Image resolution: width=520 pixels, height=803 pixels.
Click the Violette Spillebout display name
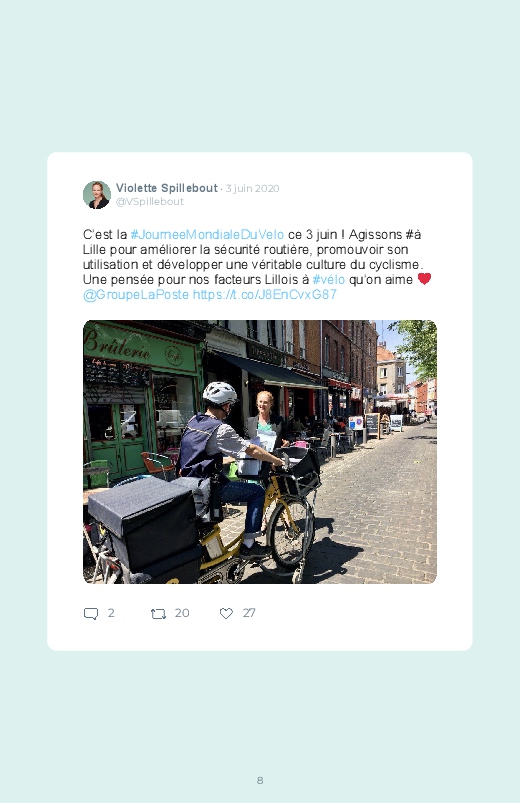[x=167, y=188]
